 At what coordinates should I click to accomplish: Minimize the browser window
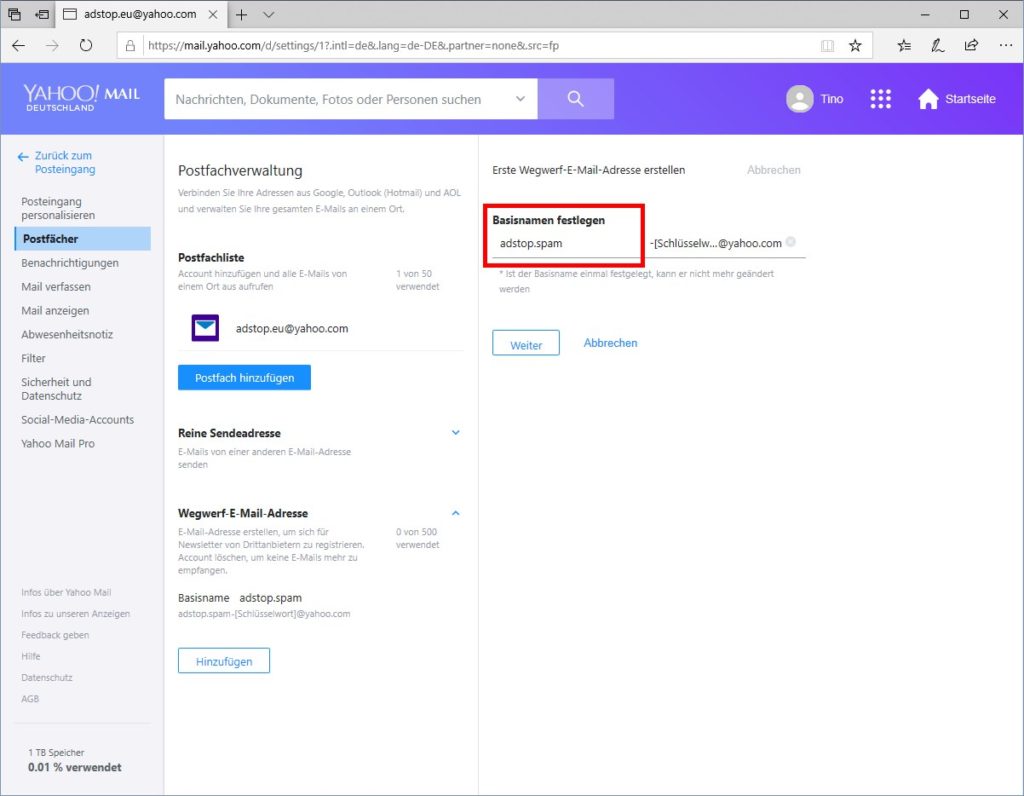(925, 14)
